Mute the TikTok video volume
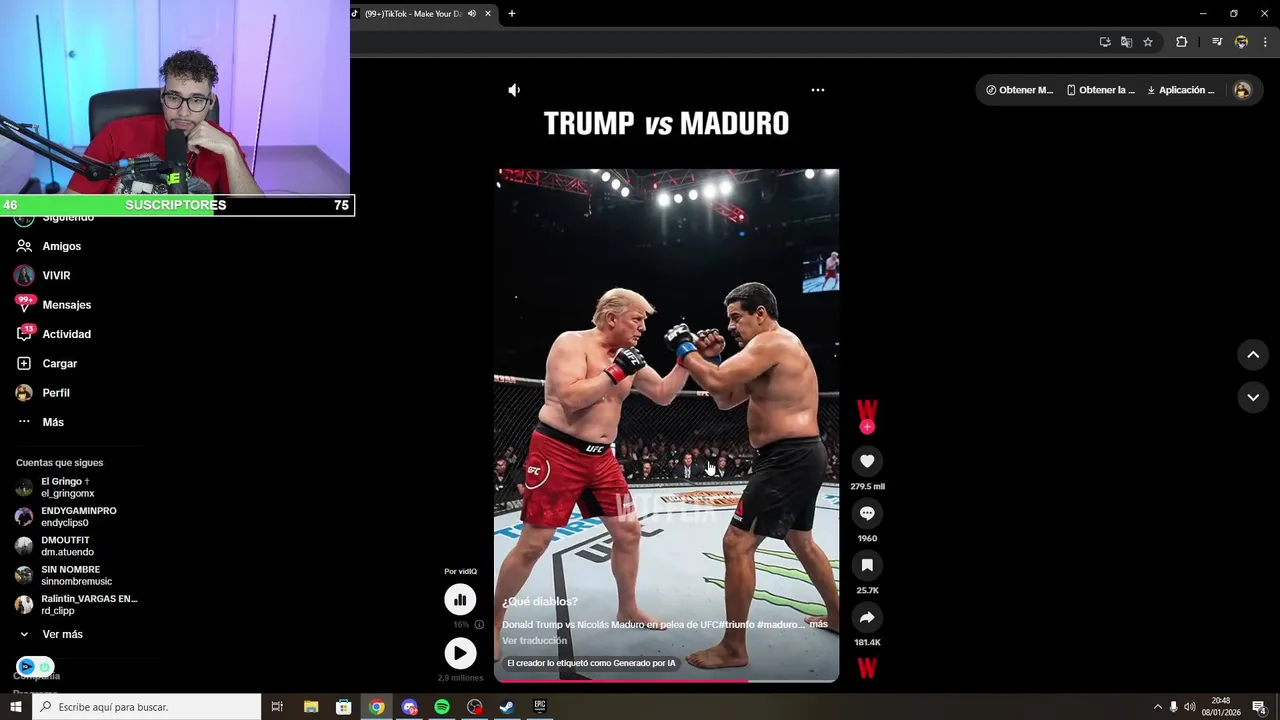Viewport: 1280px width, 720px height. click(514, 90)
